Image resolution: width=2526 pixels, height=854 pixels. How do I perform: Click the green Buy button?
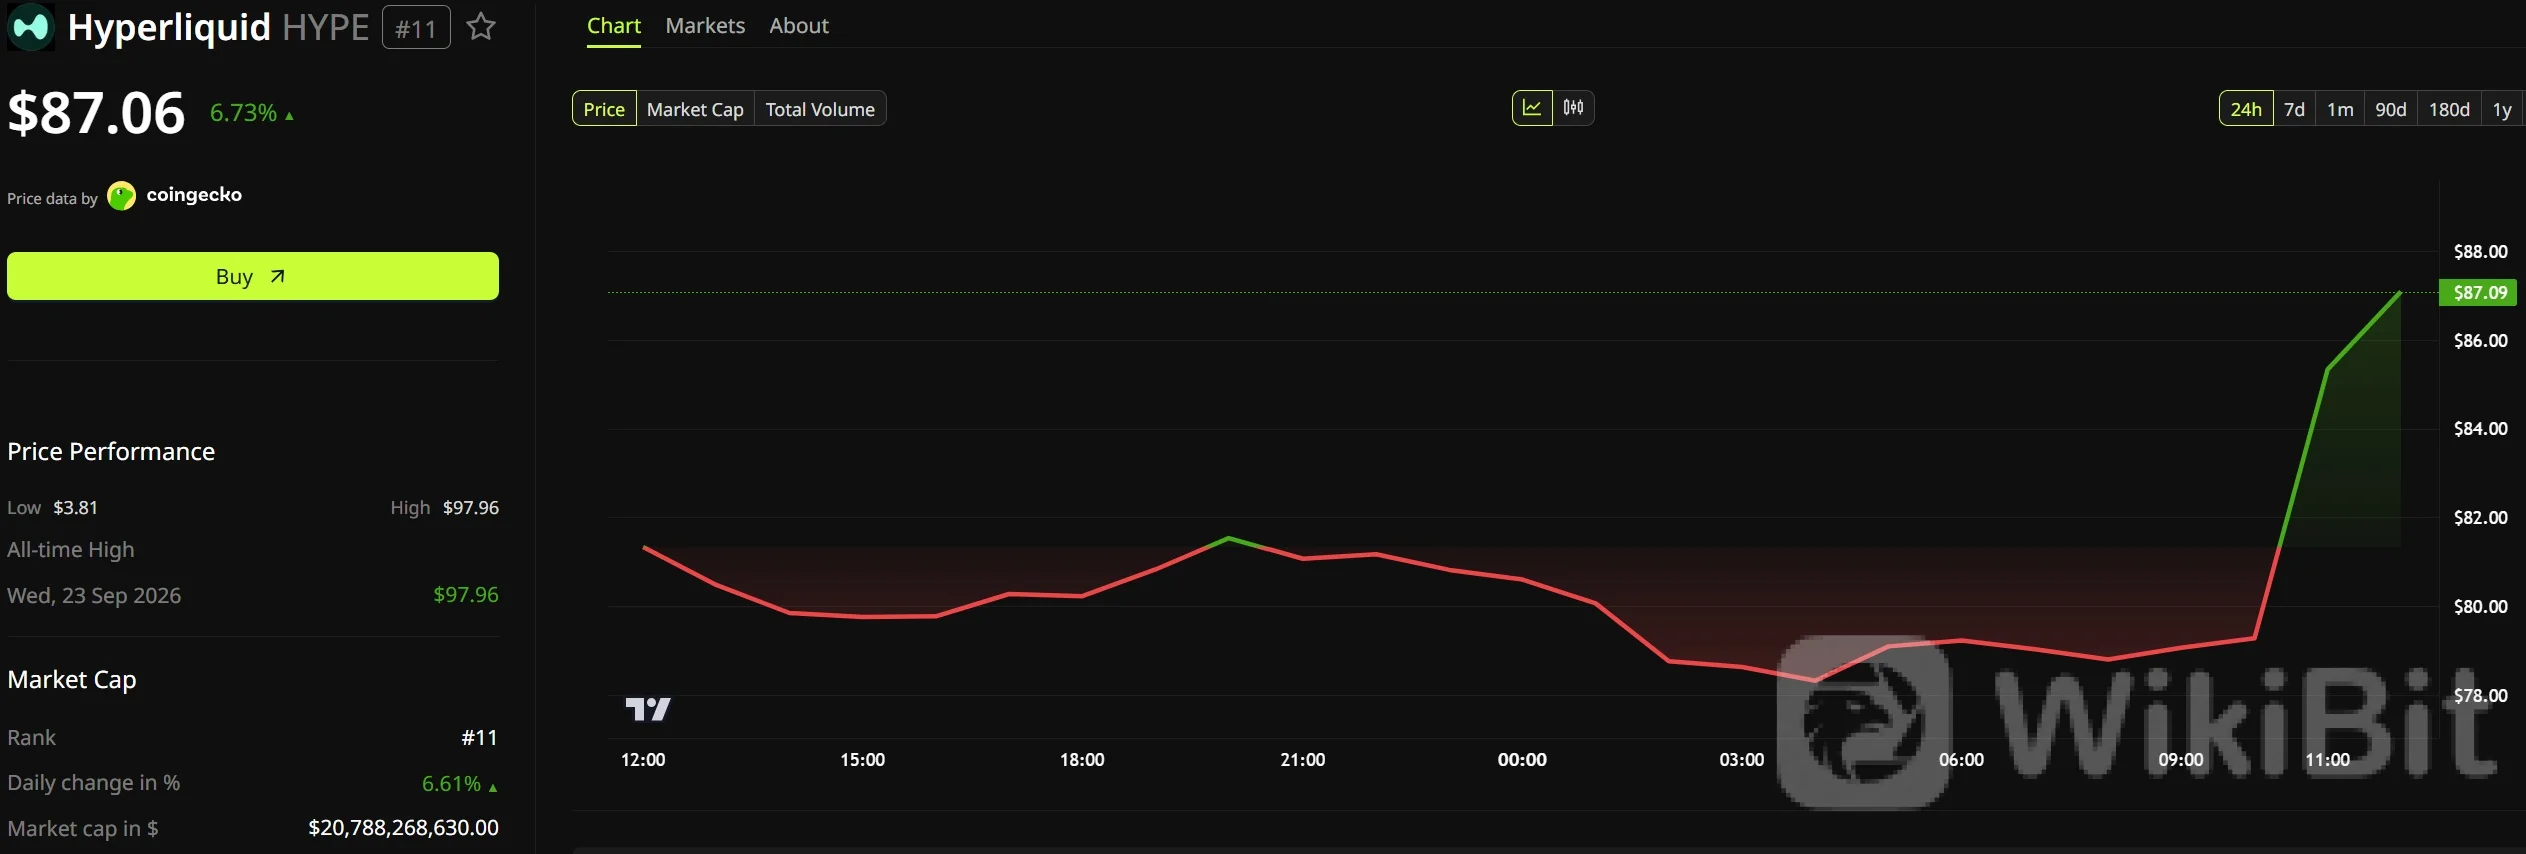pyautogui.click(x=253, y=276)
